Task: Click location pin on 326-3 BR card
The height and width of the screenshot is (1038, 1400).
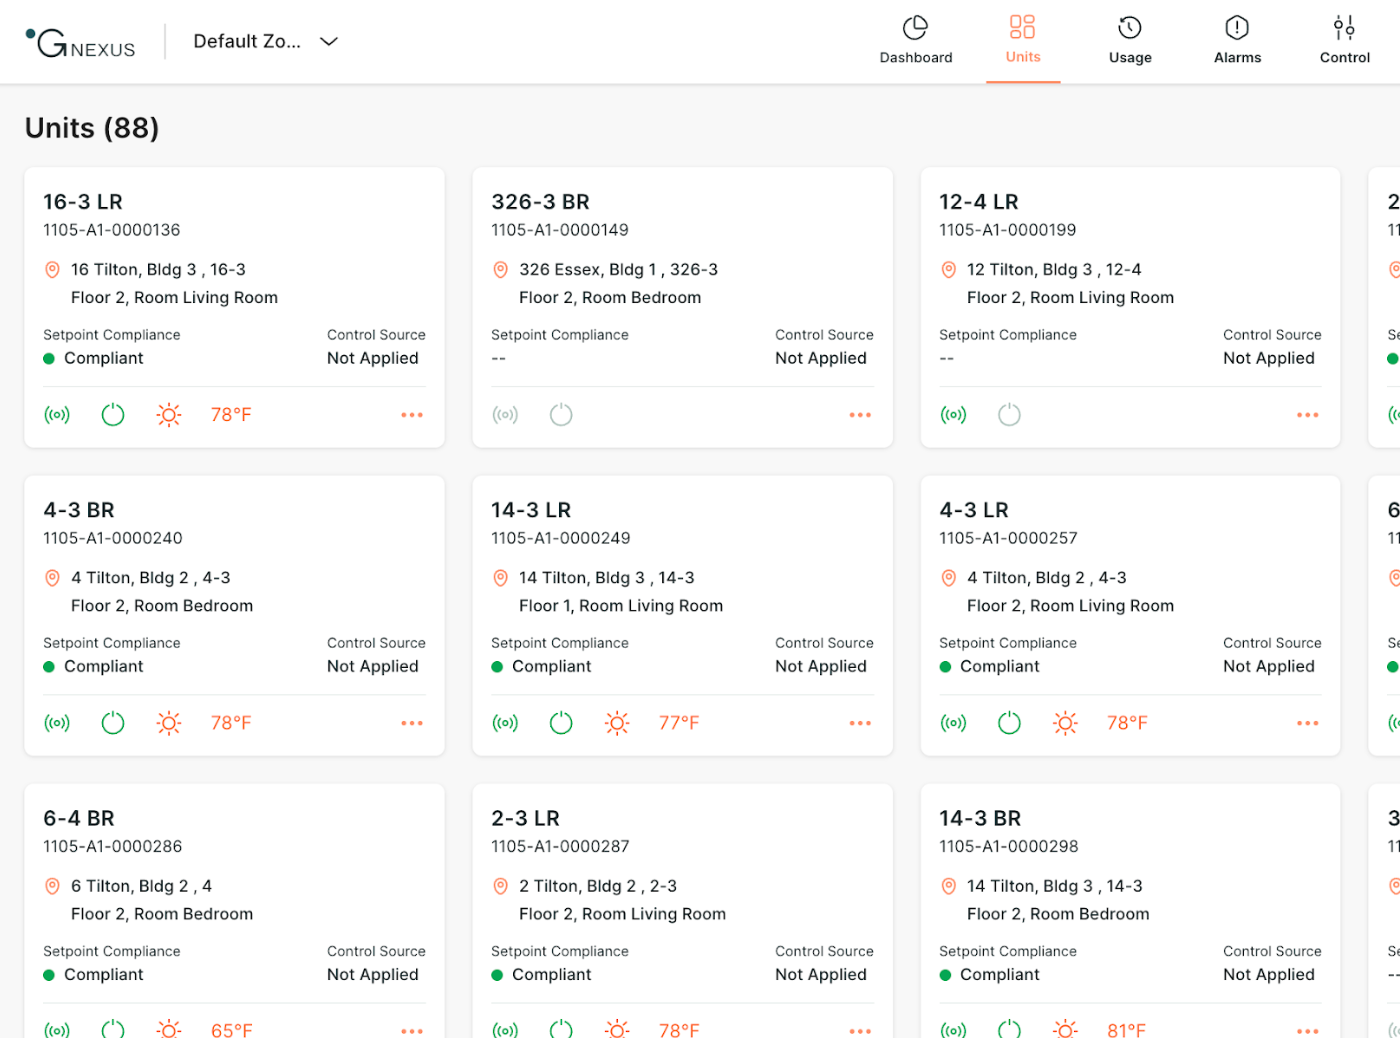Action: point(501,270)
